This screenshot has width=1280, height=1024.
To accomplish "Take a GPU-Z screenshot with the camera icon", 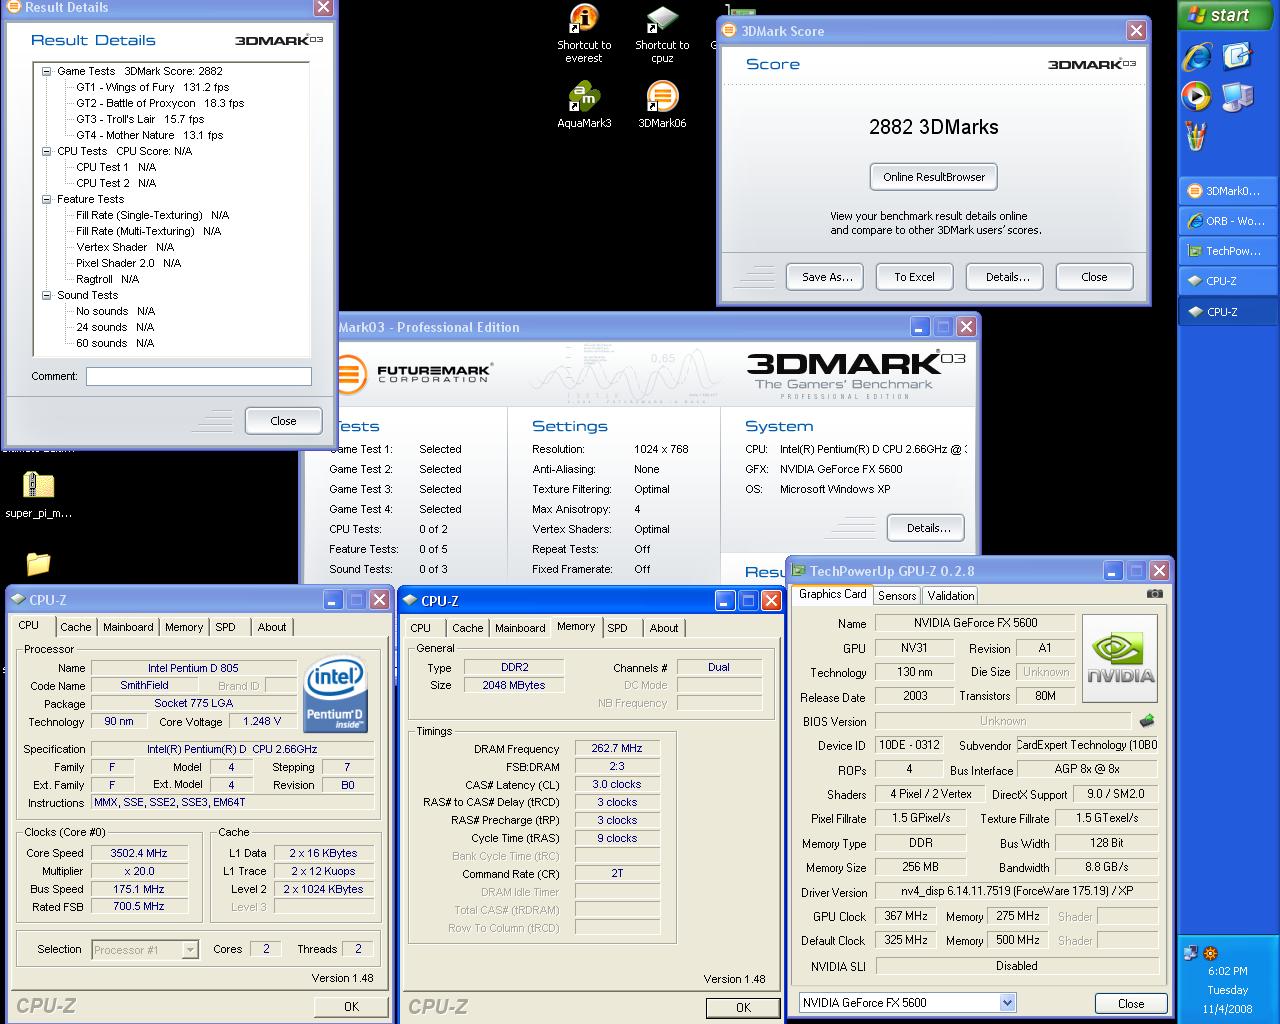I will [1155, 593].
